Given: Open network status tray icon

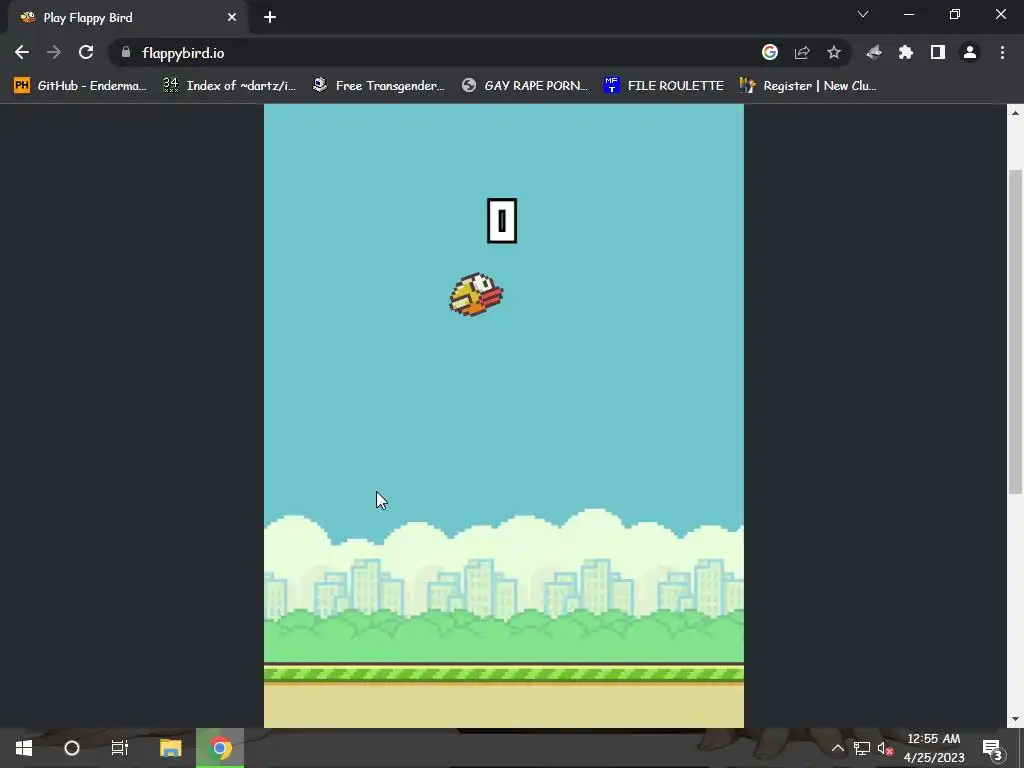Looking at the screenshot, I should coord(861,748).
